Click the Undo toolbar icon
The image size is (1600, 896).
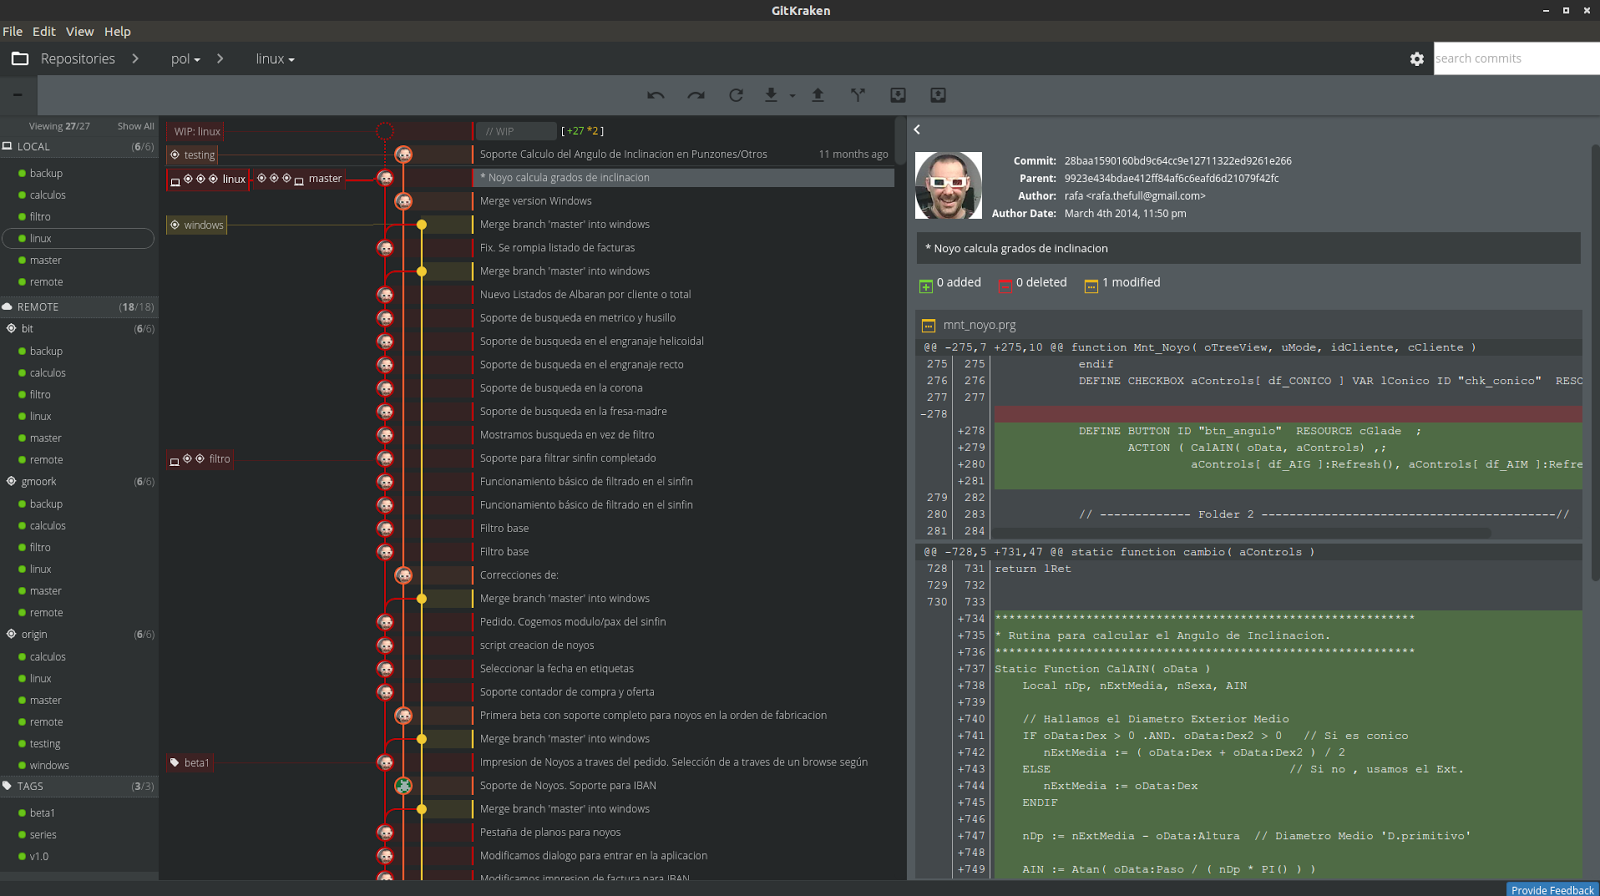click(656, 95)
